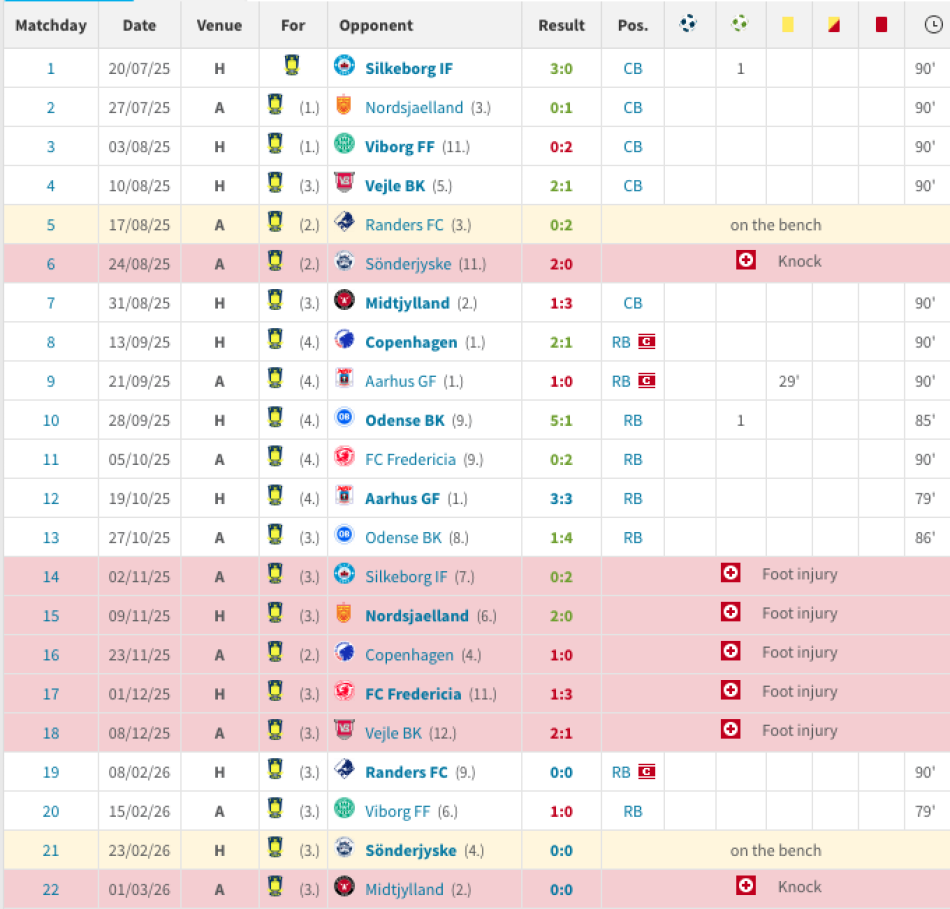950x909 pixels.
Task: Click the red card header icon
Action: point(881,25)
